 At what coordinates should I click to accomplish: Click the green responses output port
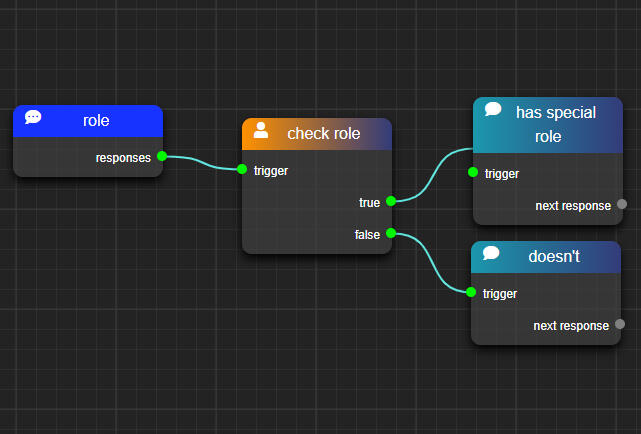[162, 156]
